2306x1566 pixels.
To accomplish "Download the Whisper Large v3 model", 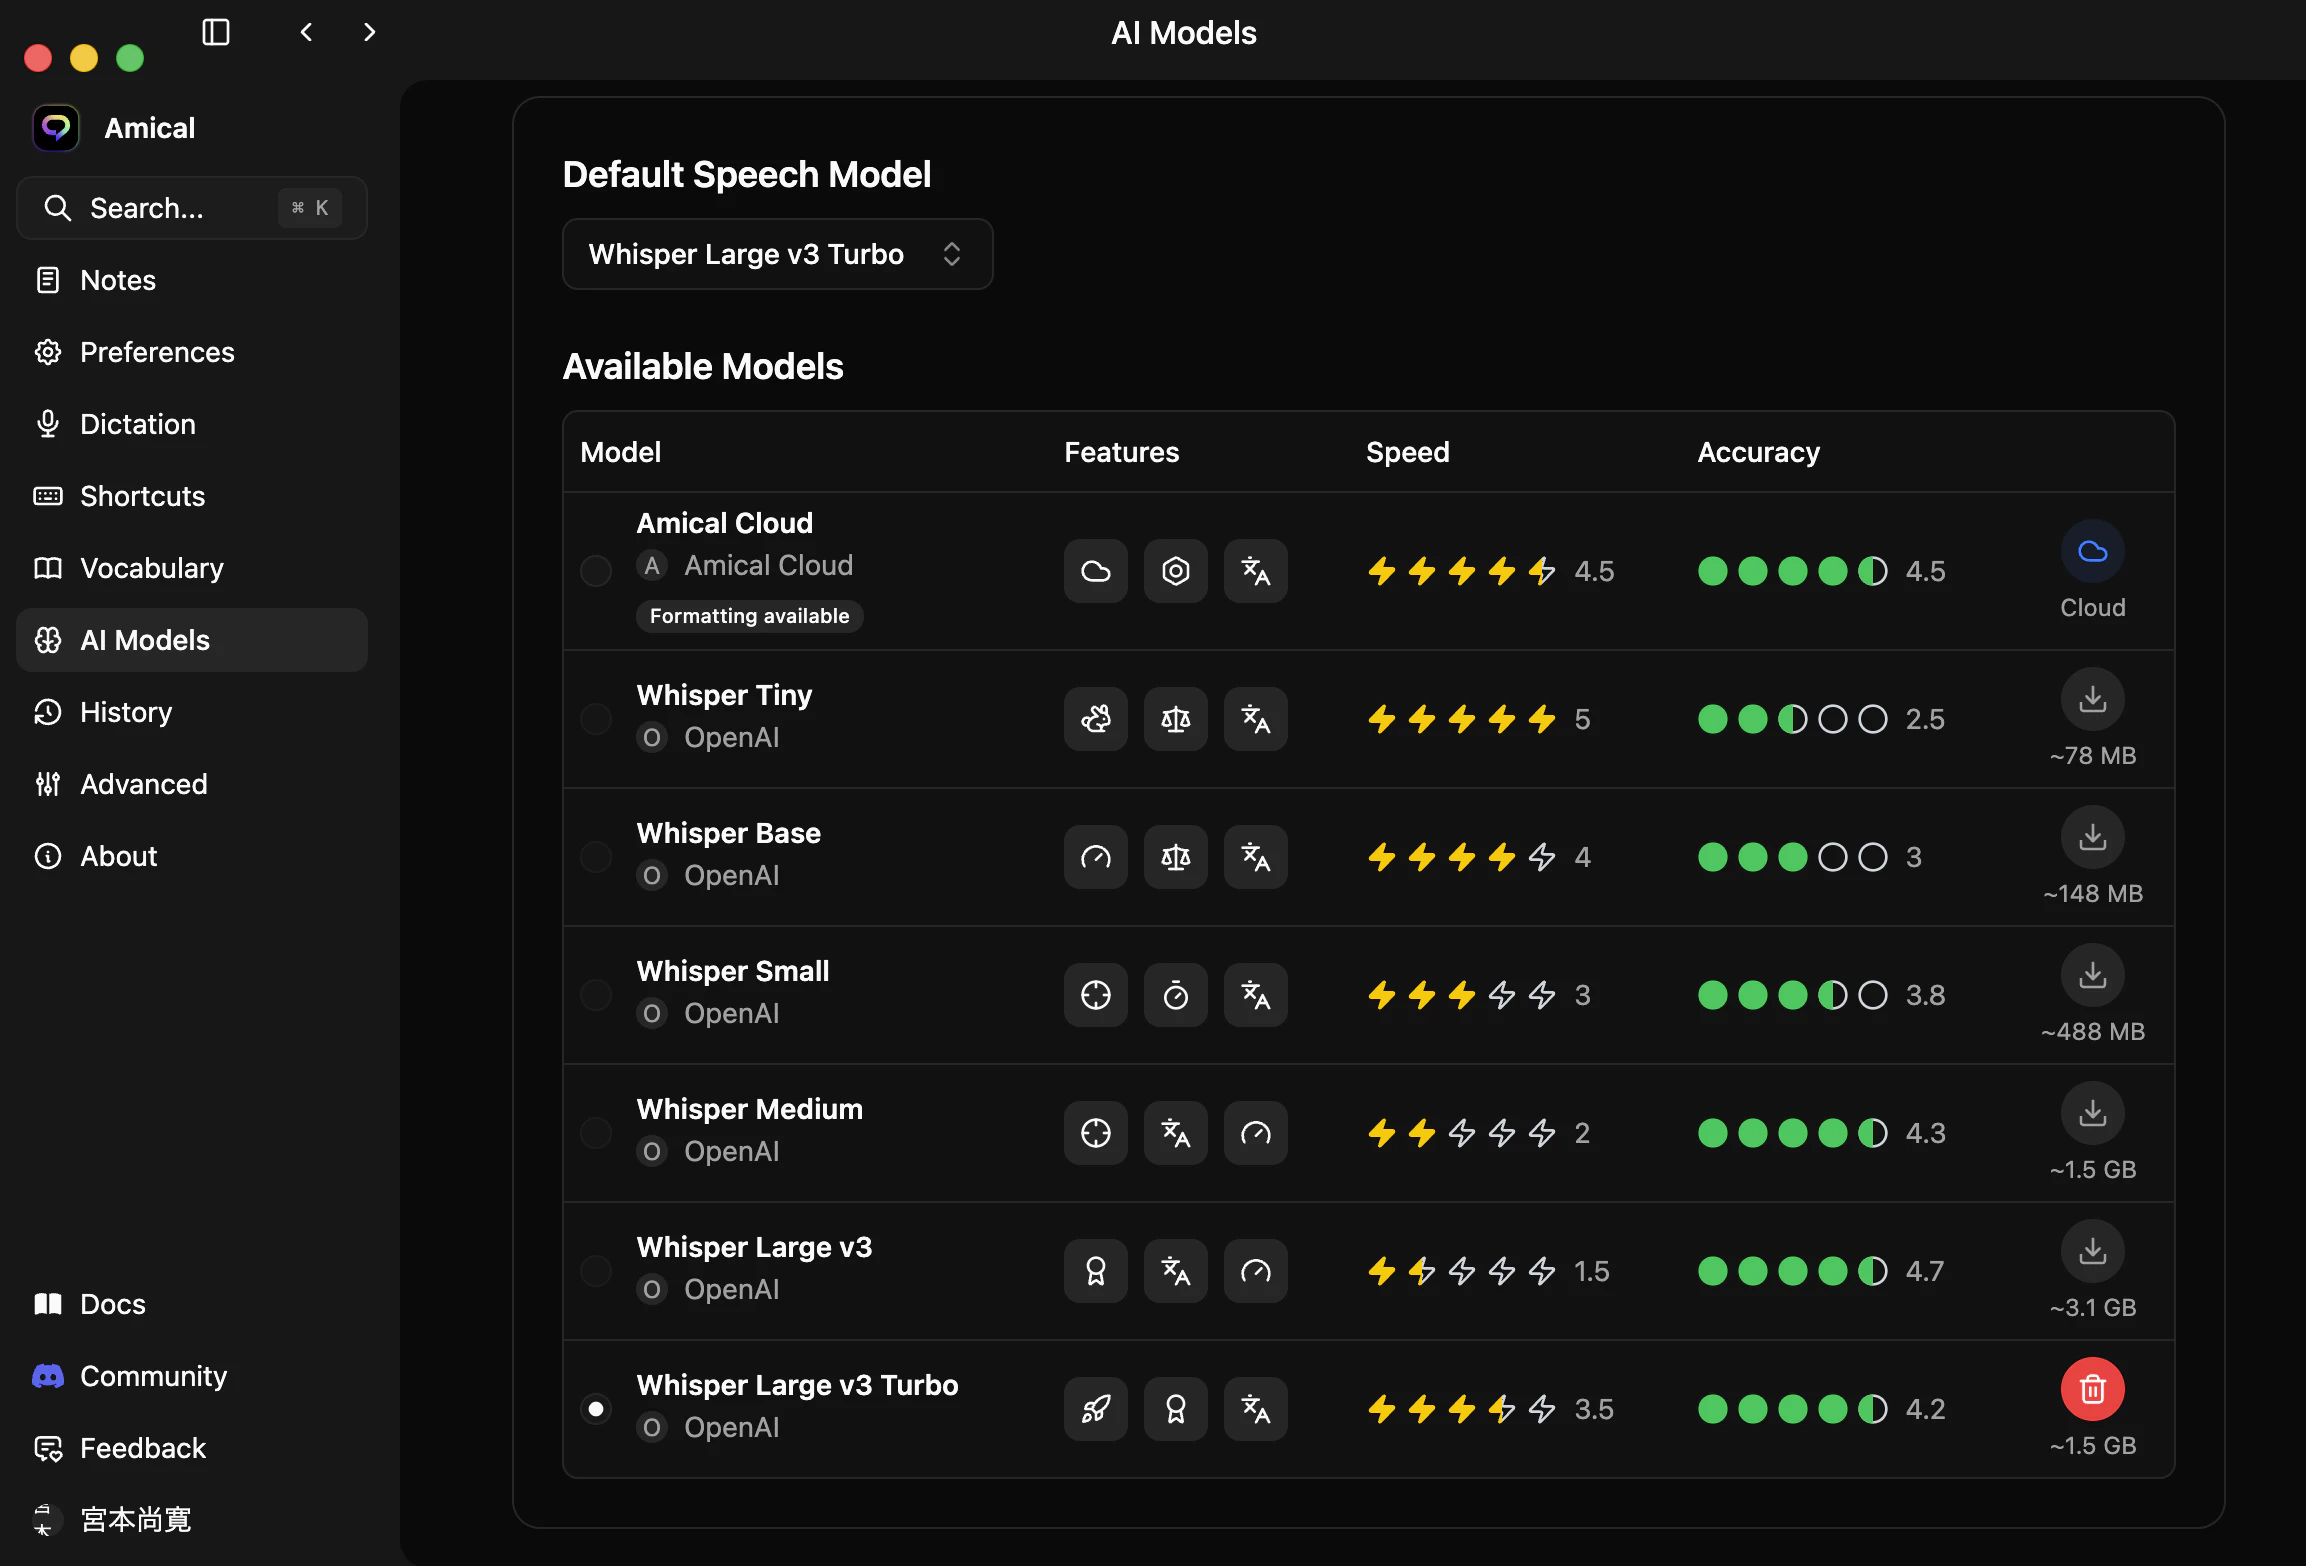I will pyautogui.click(x=2093, y=1251).
